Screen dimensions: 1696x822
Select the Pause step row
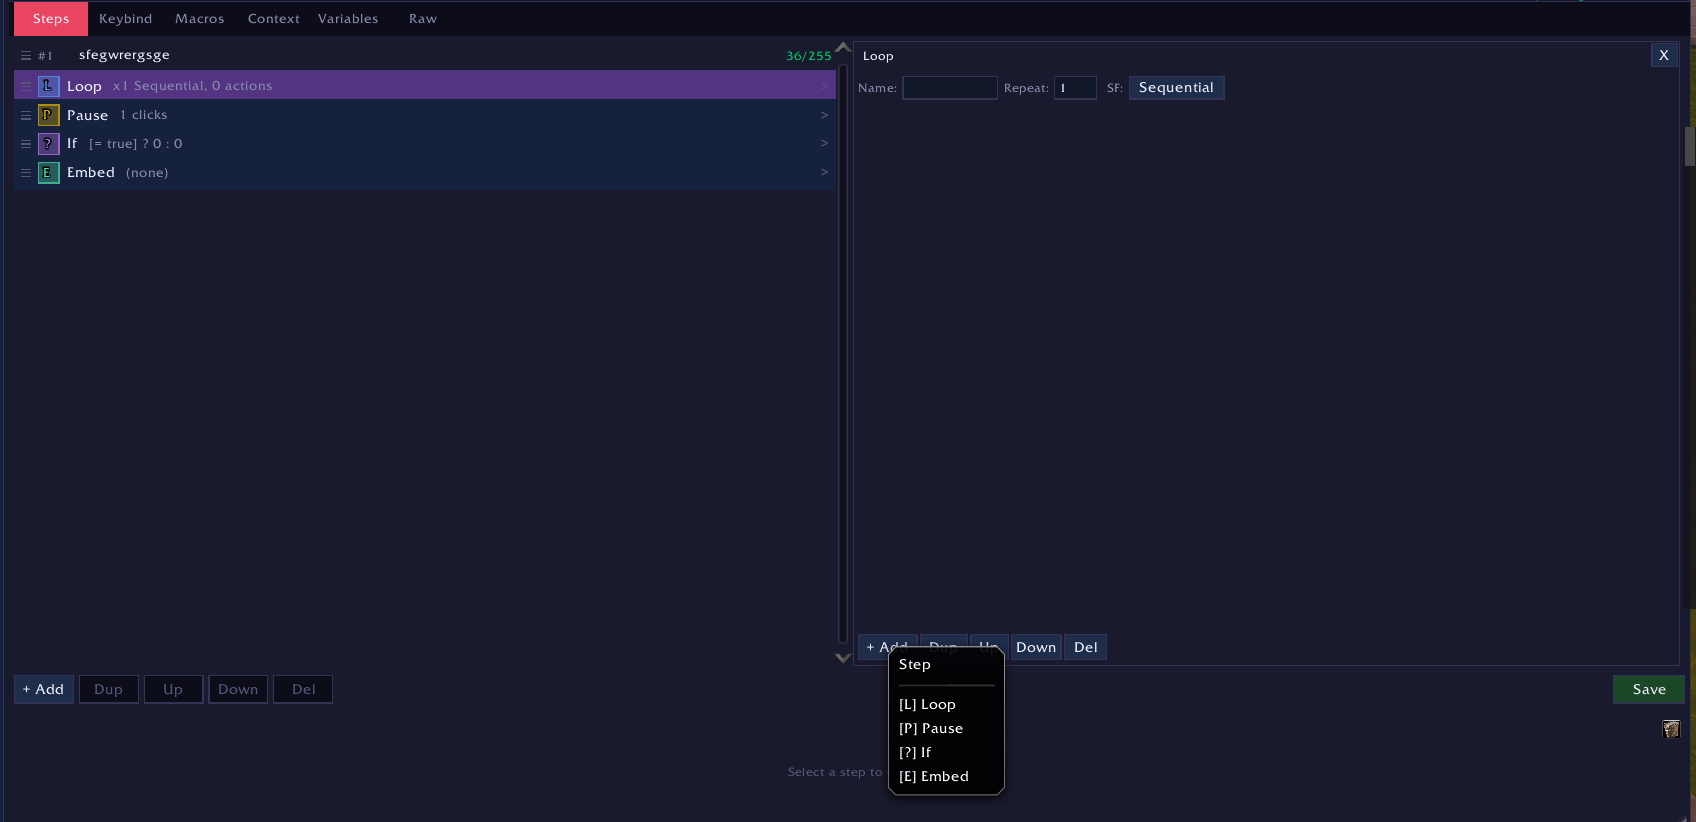(x=425, y=115)
